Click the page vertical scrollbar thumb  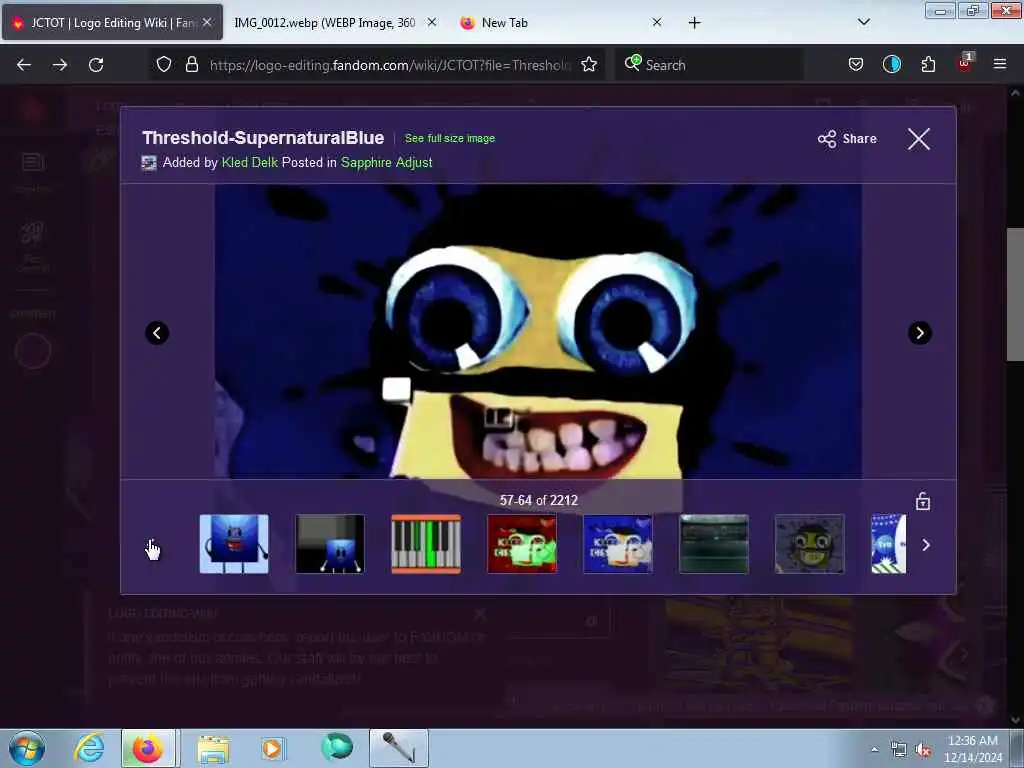[x=1014, y=294]
